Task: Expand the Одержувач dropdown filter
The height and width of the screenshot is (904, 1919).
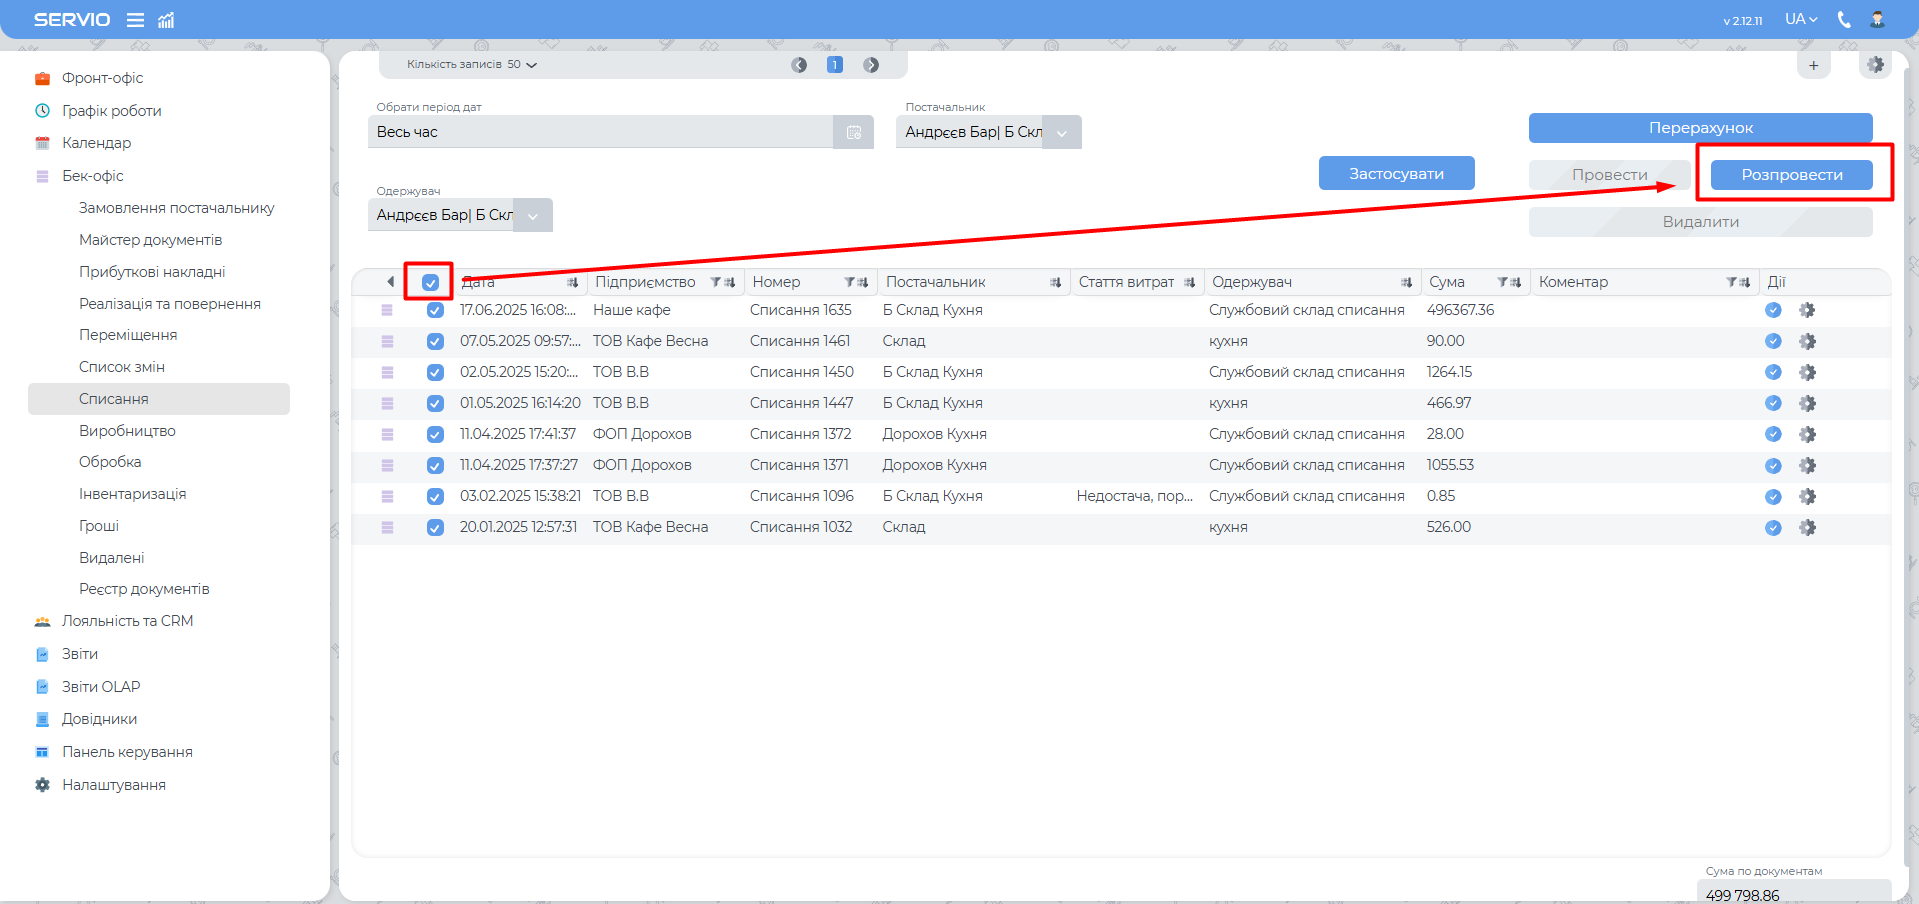Action: click(x=532, y=215)
